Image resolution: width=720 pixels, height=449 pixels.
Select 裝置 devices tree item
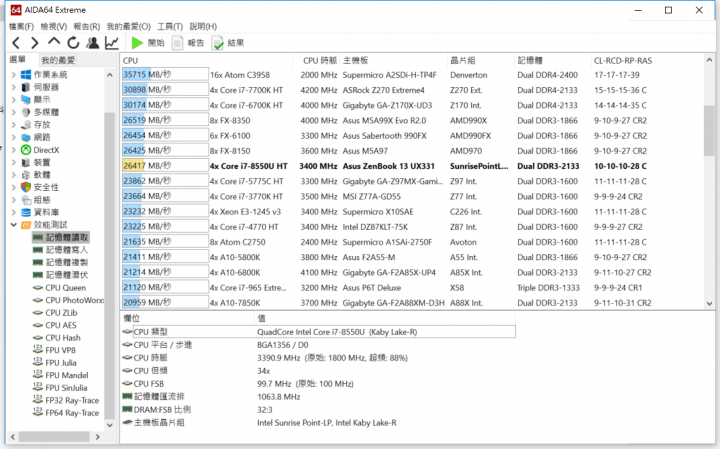(x=36, y=162)
